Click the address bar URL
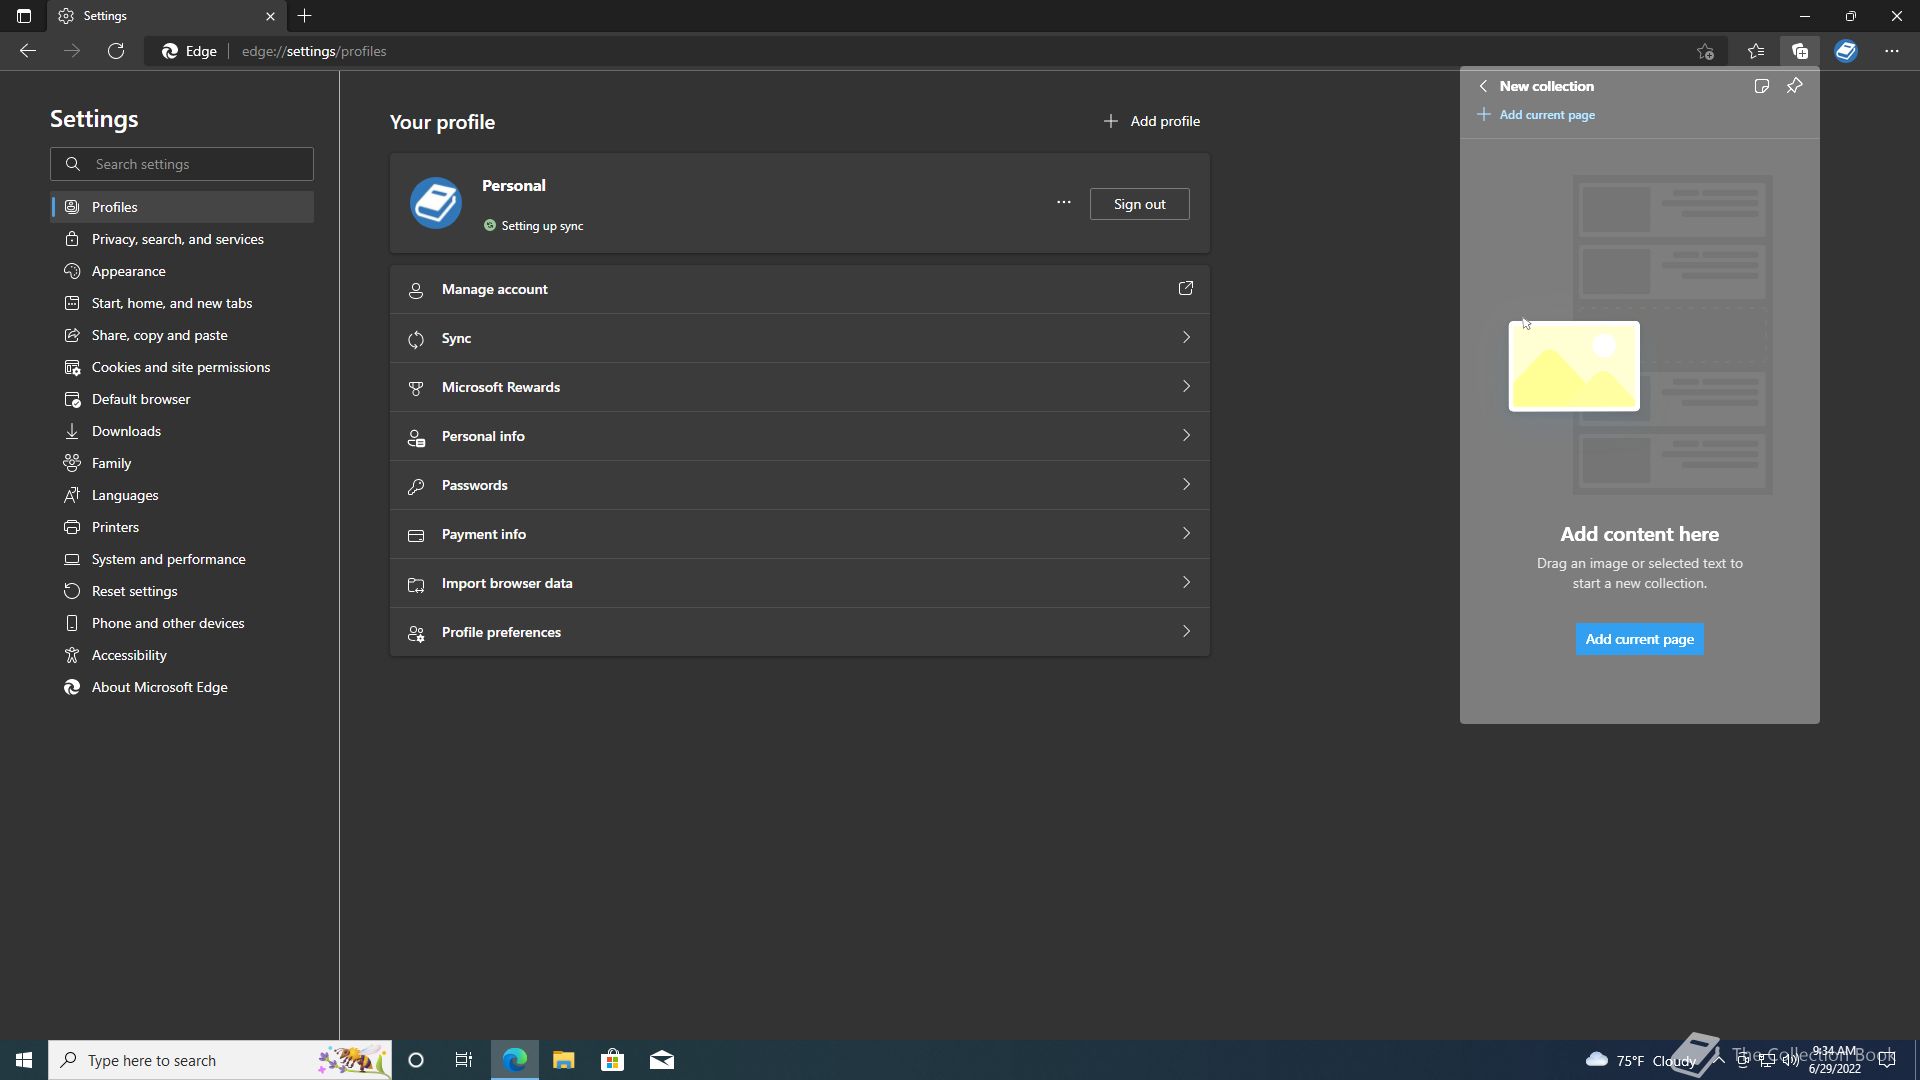 click(x=314, y=51)
